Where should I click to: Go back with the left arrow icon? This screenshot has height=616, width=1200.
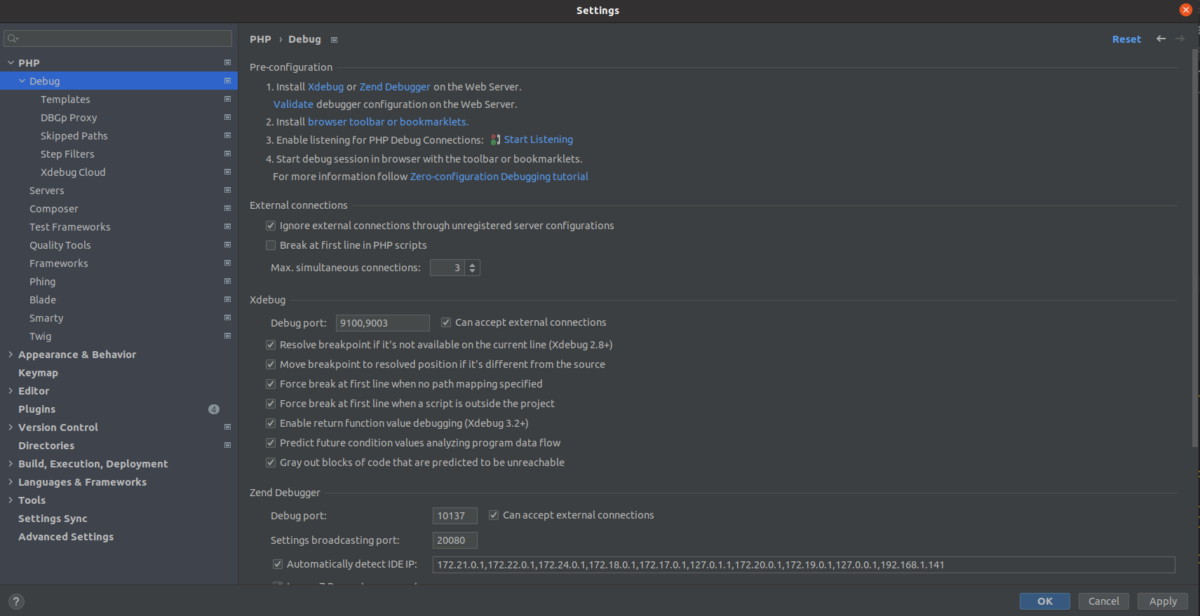(1161, 39)
